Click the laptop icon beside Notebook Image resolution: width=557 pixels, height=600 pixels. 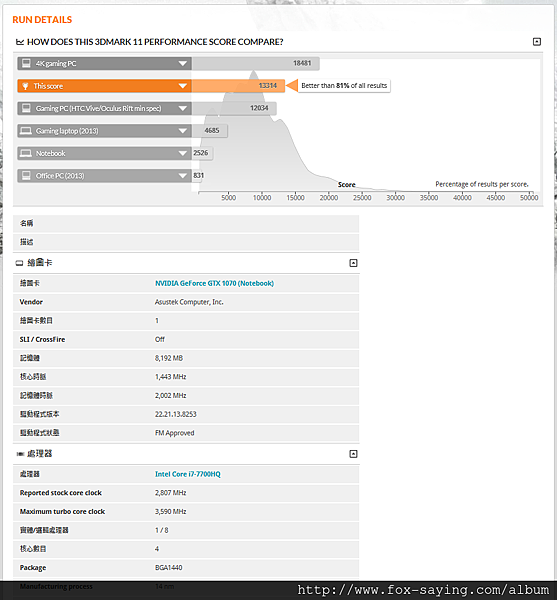point(26,153)
